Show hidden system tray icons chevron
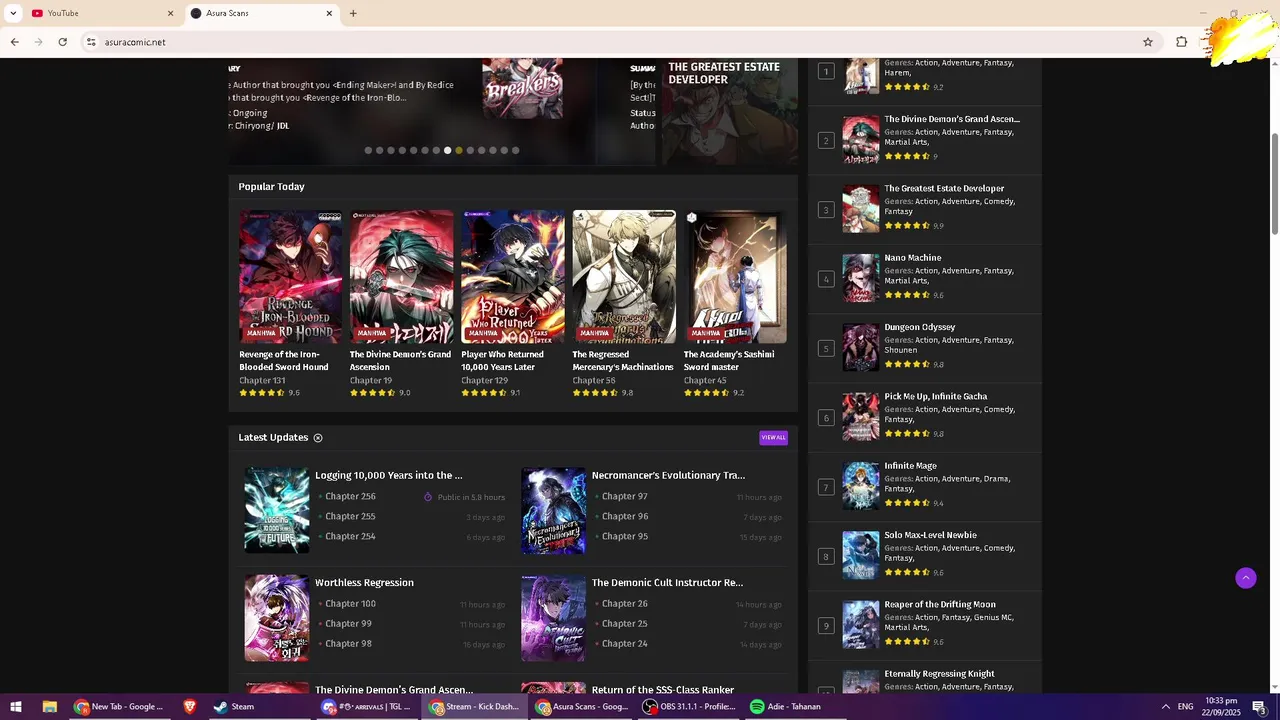1280x720 pixels. coord(1165,707)
